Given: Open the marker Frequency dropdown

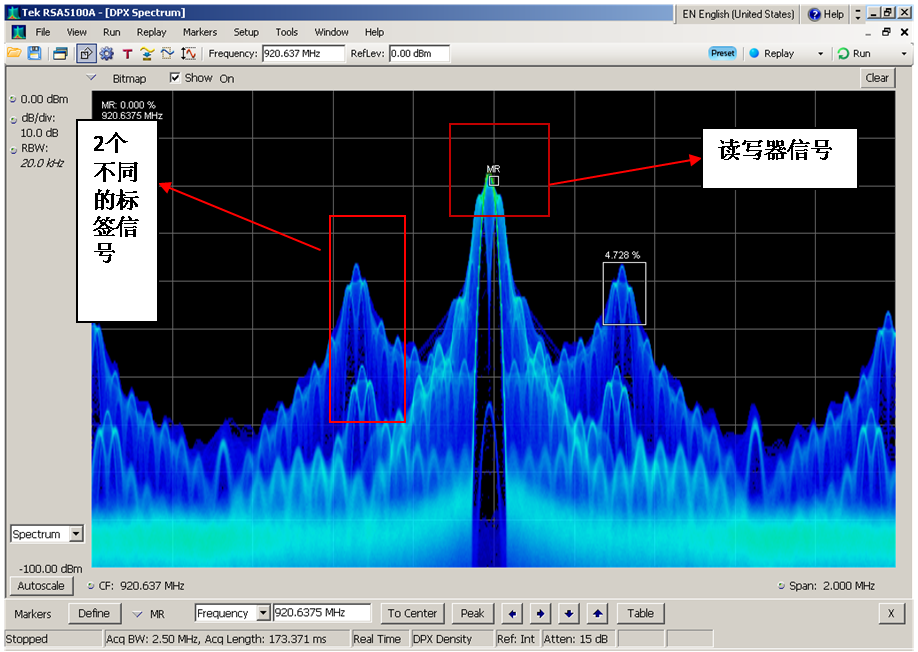Looking at the screenshot, I should (263, 613).
